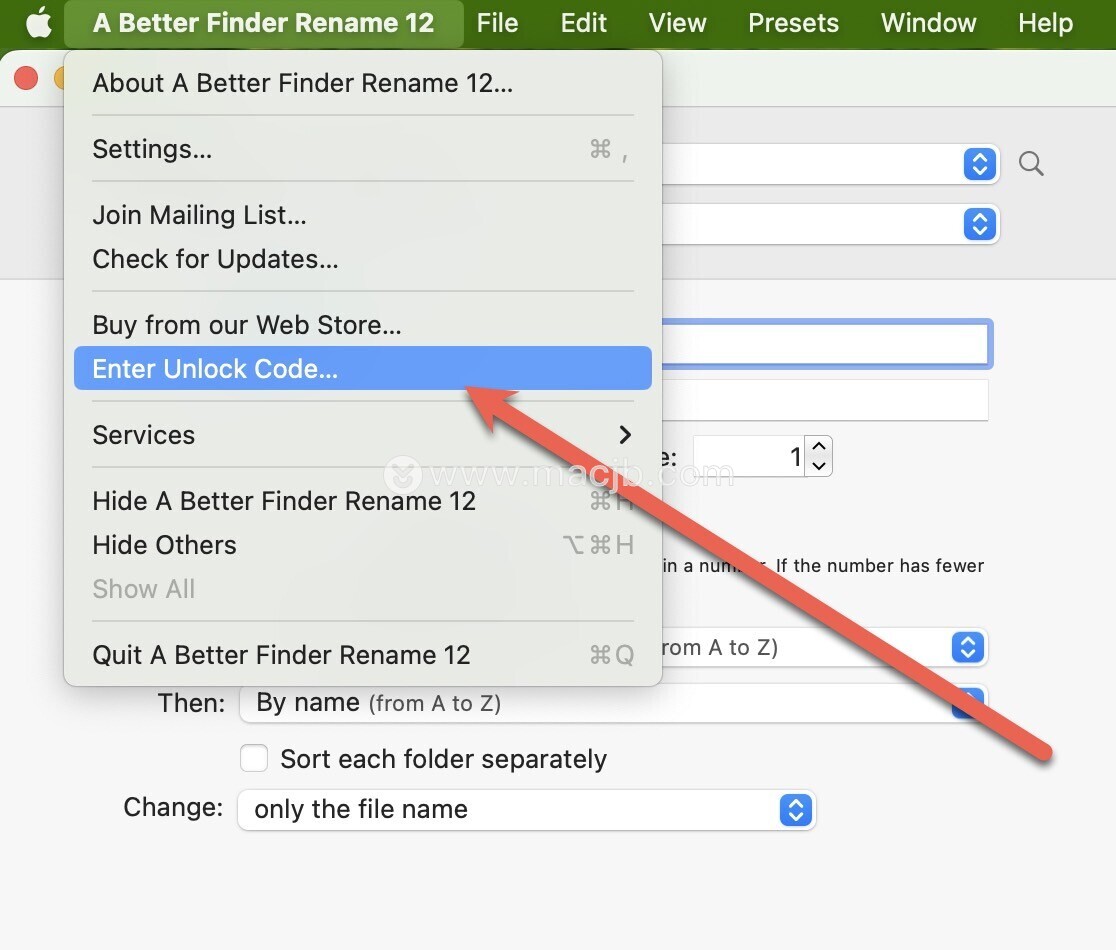Click the text field below the focused one

tap(825, 400)
